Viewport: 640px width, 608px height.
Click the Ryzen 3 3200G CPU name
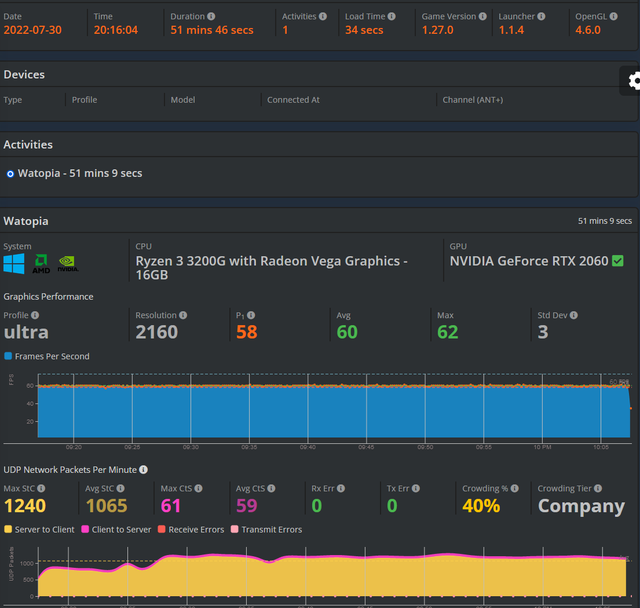tap(271, 268)
